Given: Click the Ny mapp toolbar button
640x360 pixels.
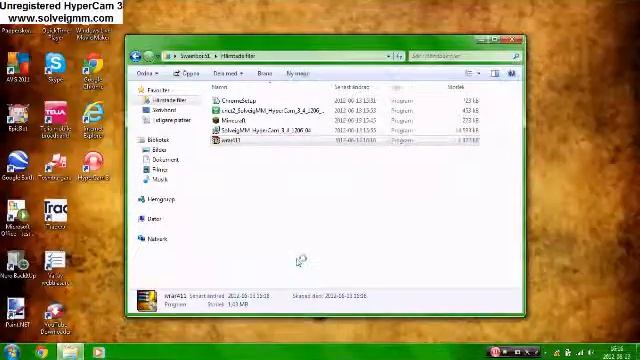Looking at the screenshot, I should [298, 73].
